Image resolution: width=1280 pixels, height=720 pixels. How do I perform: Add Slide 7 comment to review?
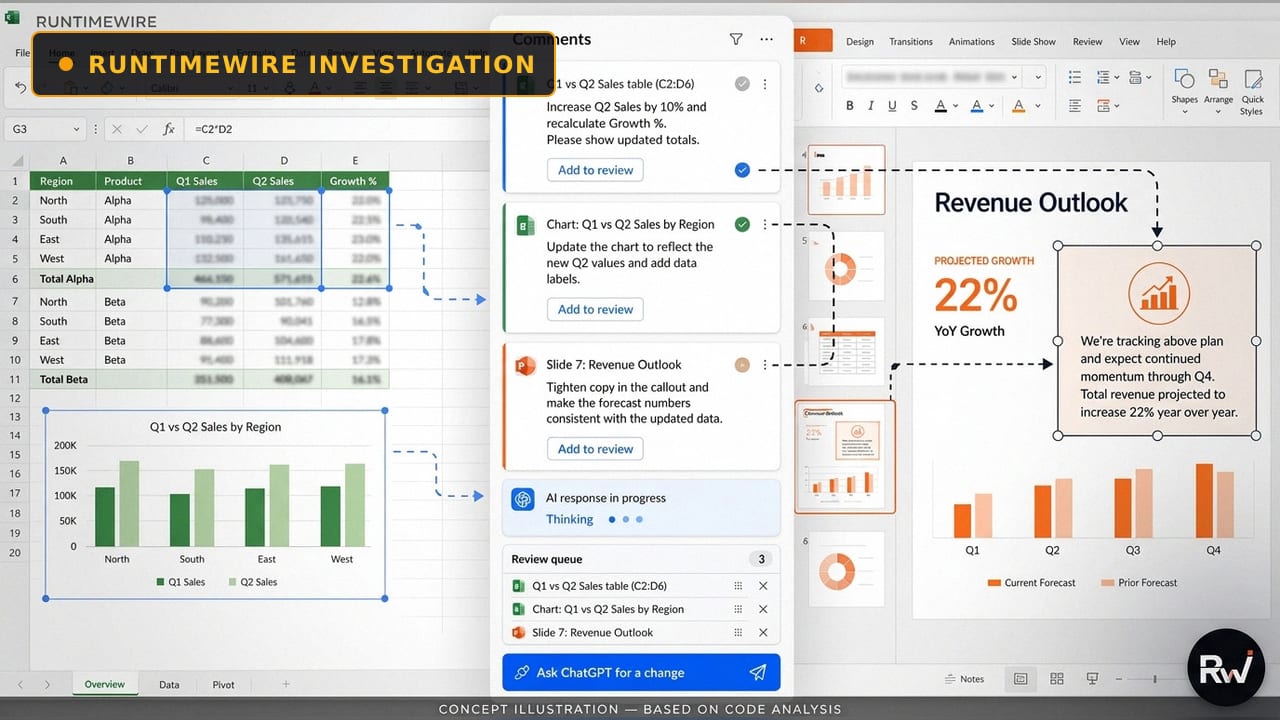[x=595, y=449]
